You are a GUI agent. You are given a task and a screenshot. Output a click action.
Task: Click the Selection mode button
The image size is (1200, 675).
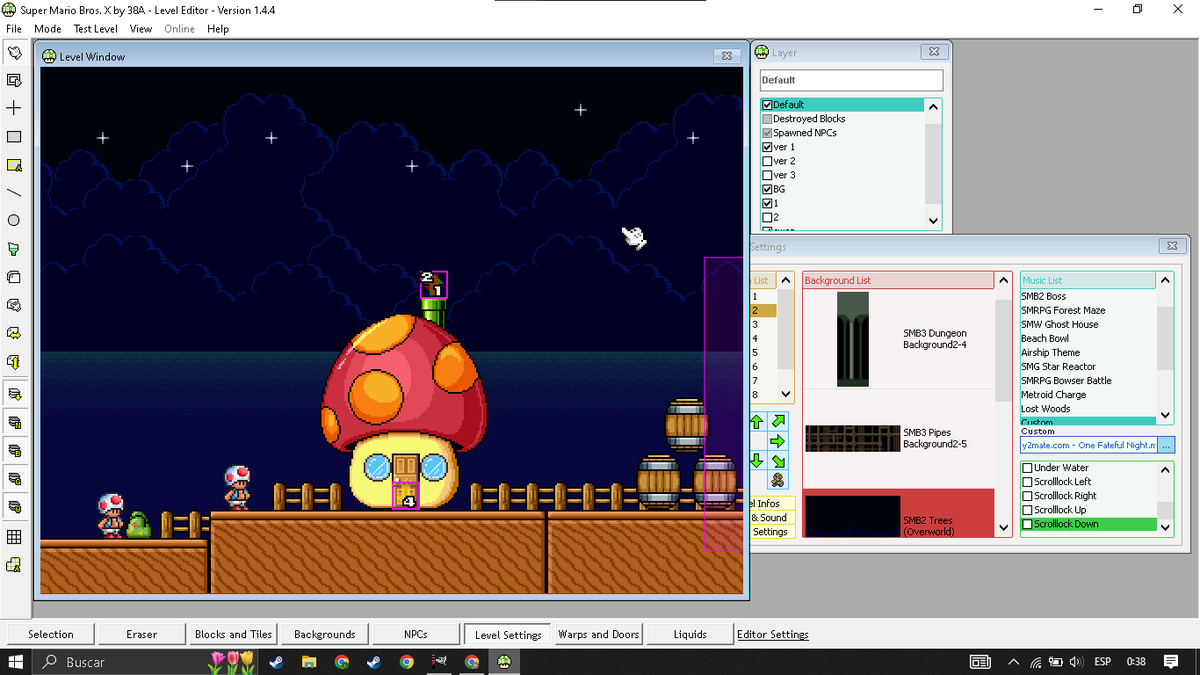click(x=51, y=634)
